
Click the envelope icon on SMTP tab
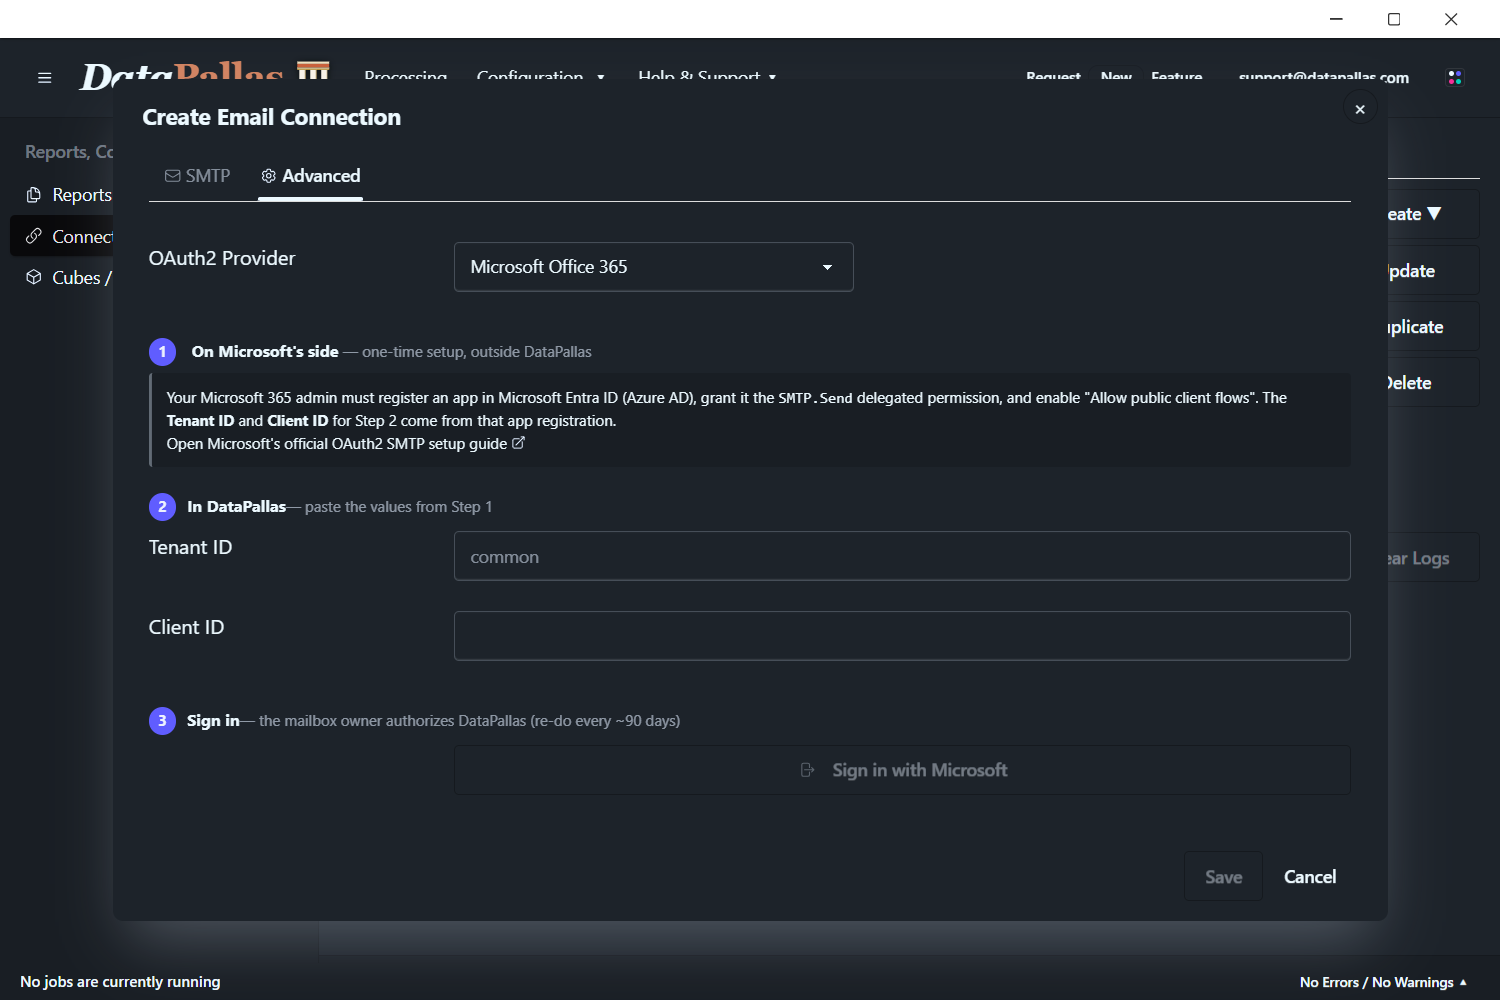pos(173,176)
